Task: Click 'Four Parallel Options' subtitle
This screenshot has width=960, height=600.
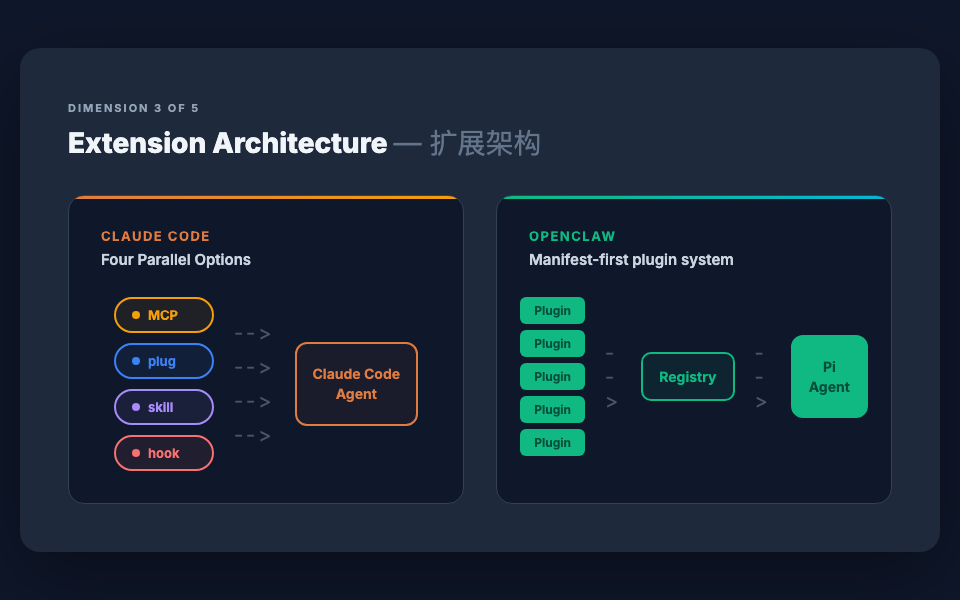Action: [176, 260]
